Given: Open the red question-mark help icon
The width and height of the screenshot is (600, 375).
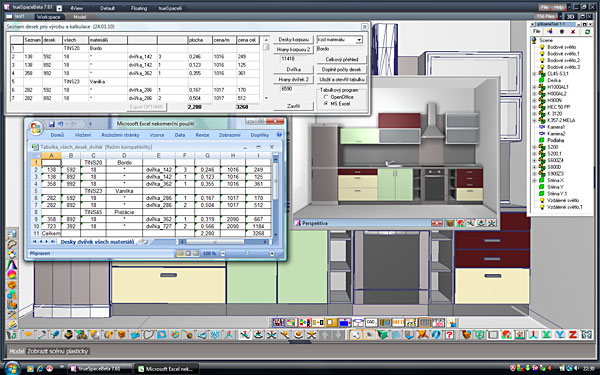Looking at the screenshot, I should tap(449, 335).
